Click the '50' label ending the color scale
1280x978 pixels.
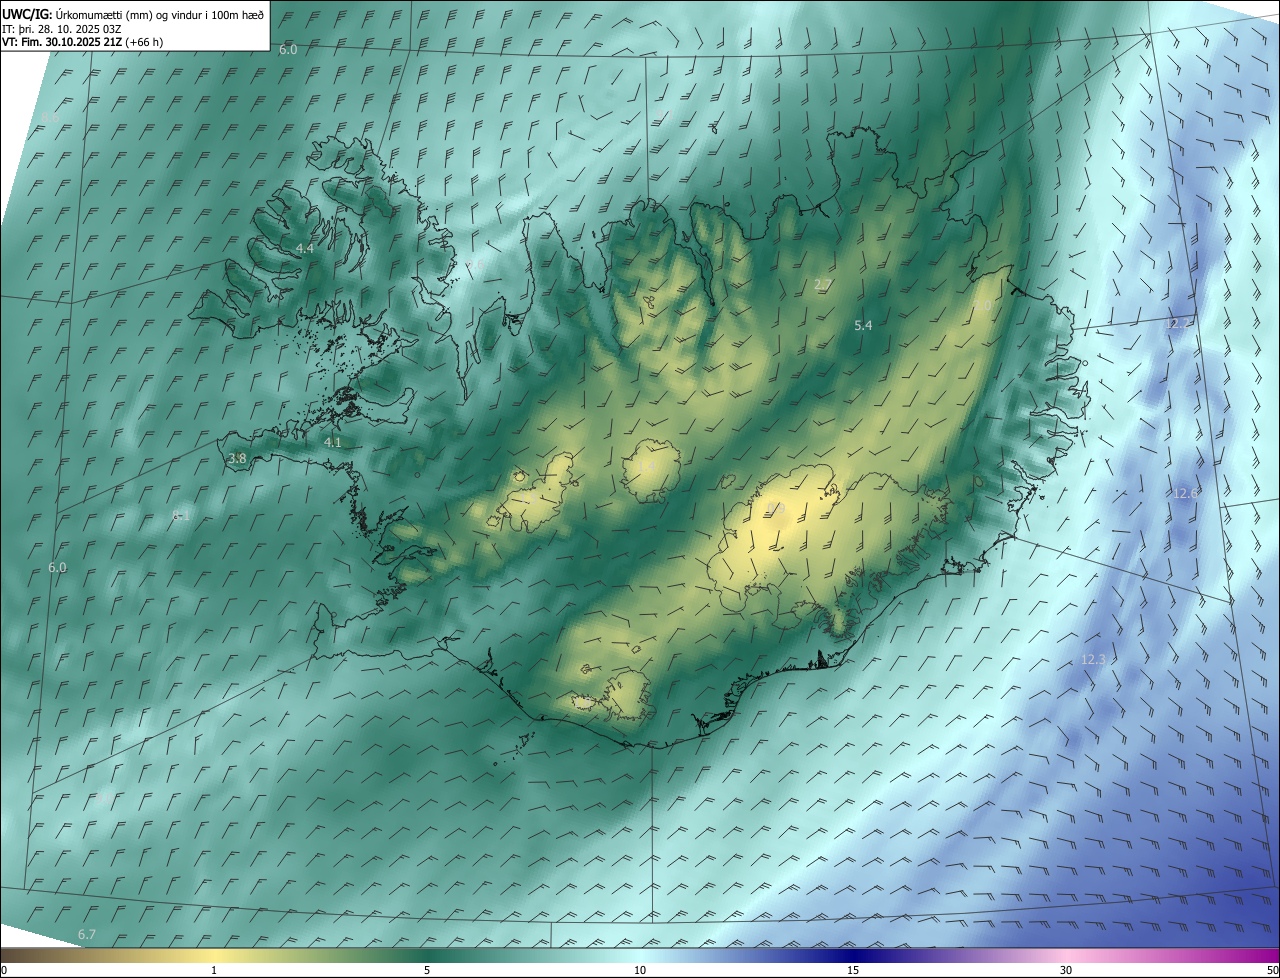[x=1271, y=970]
